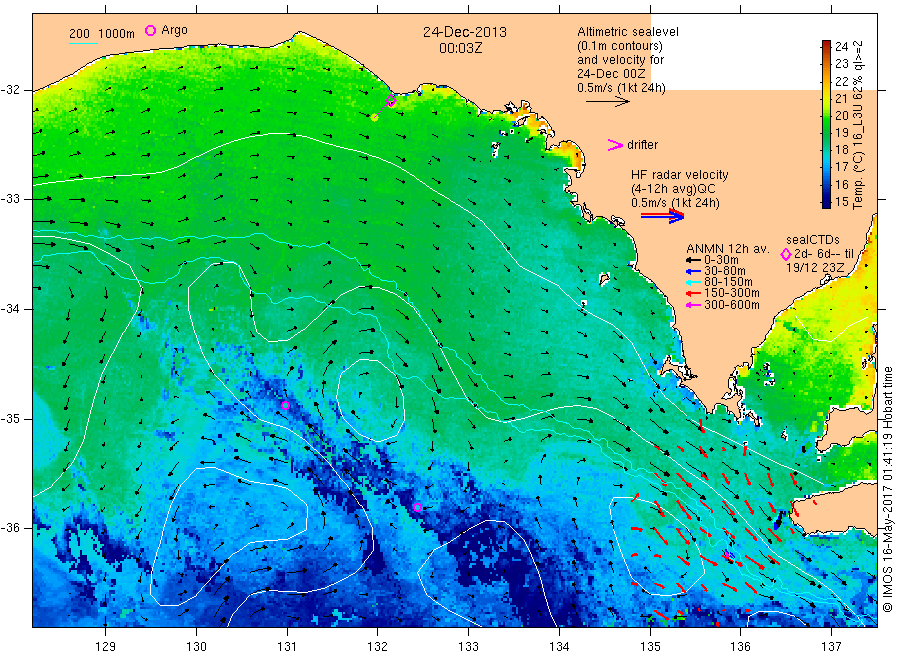Click the '1000m' depth contour label

click(x=117, y=34)
